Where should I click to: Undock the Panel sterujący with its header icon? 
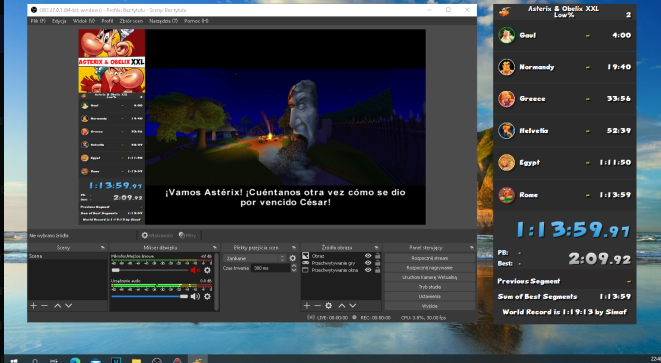pos(472,247)
